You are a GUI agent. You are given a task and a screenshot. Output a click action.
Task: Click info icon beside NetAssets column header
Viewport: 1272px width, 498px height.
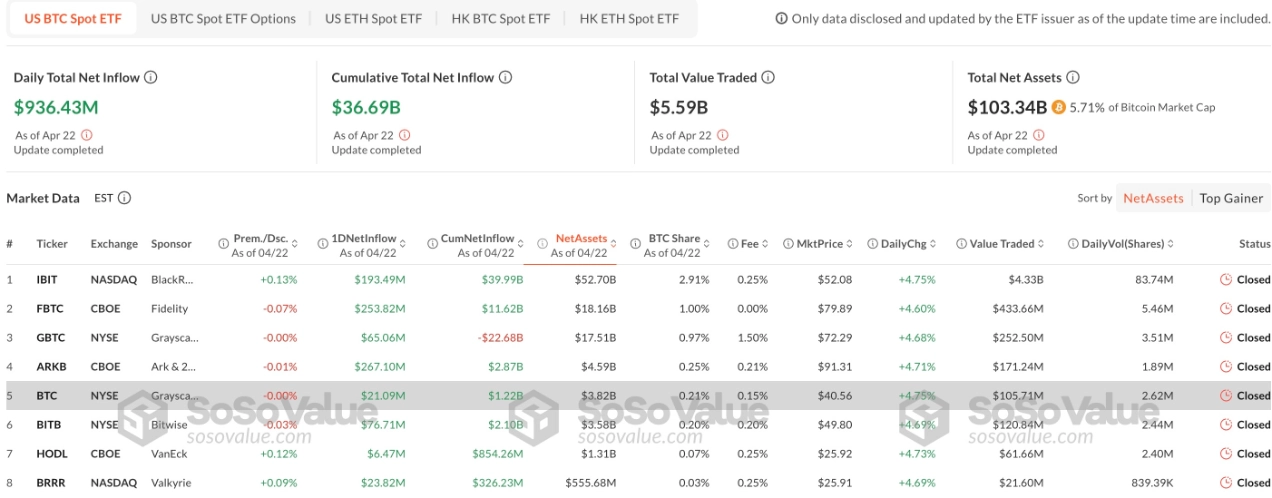click(543, 243)
